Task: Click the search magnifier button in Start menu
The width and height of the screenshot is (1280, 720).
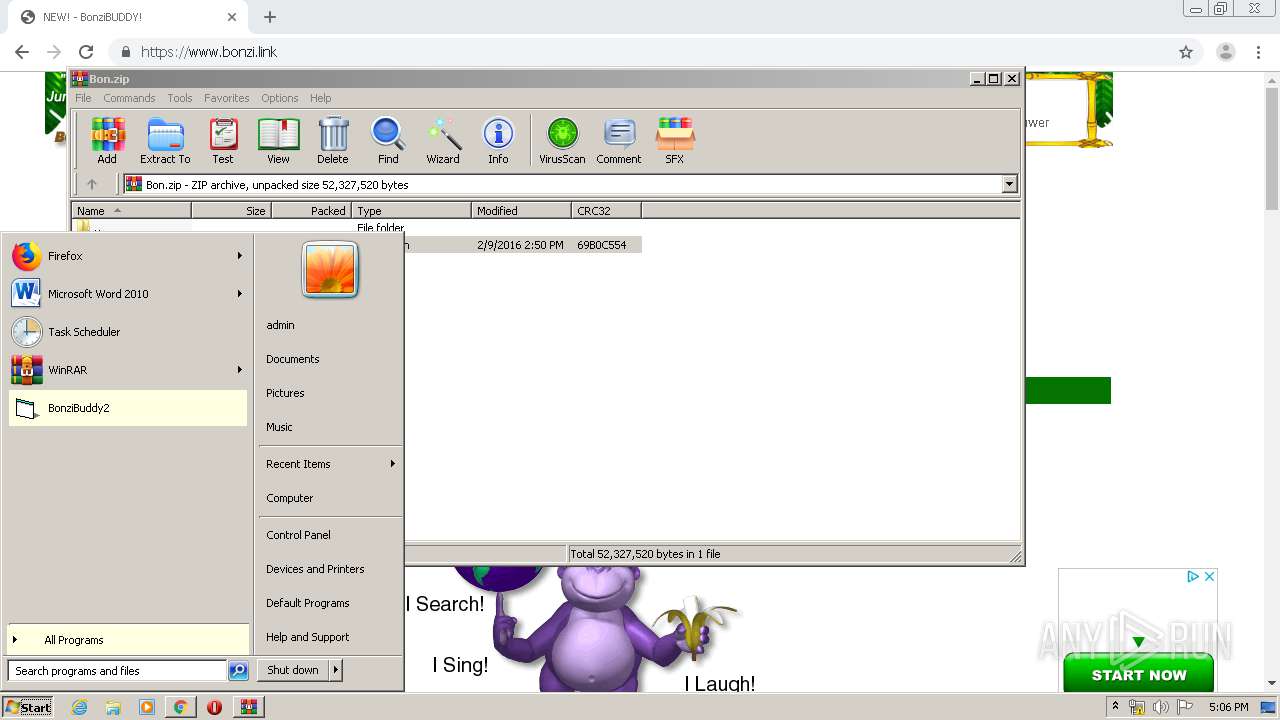Action: tap(238, 671)
